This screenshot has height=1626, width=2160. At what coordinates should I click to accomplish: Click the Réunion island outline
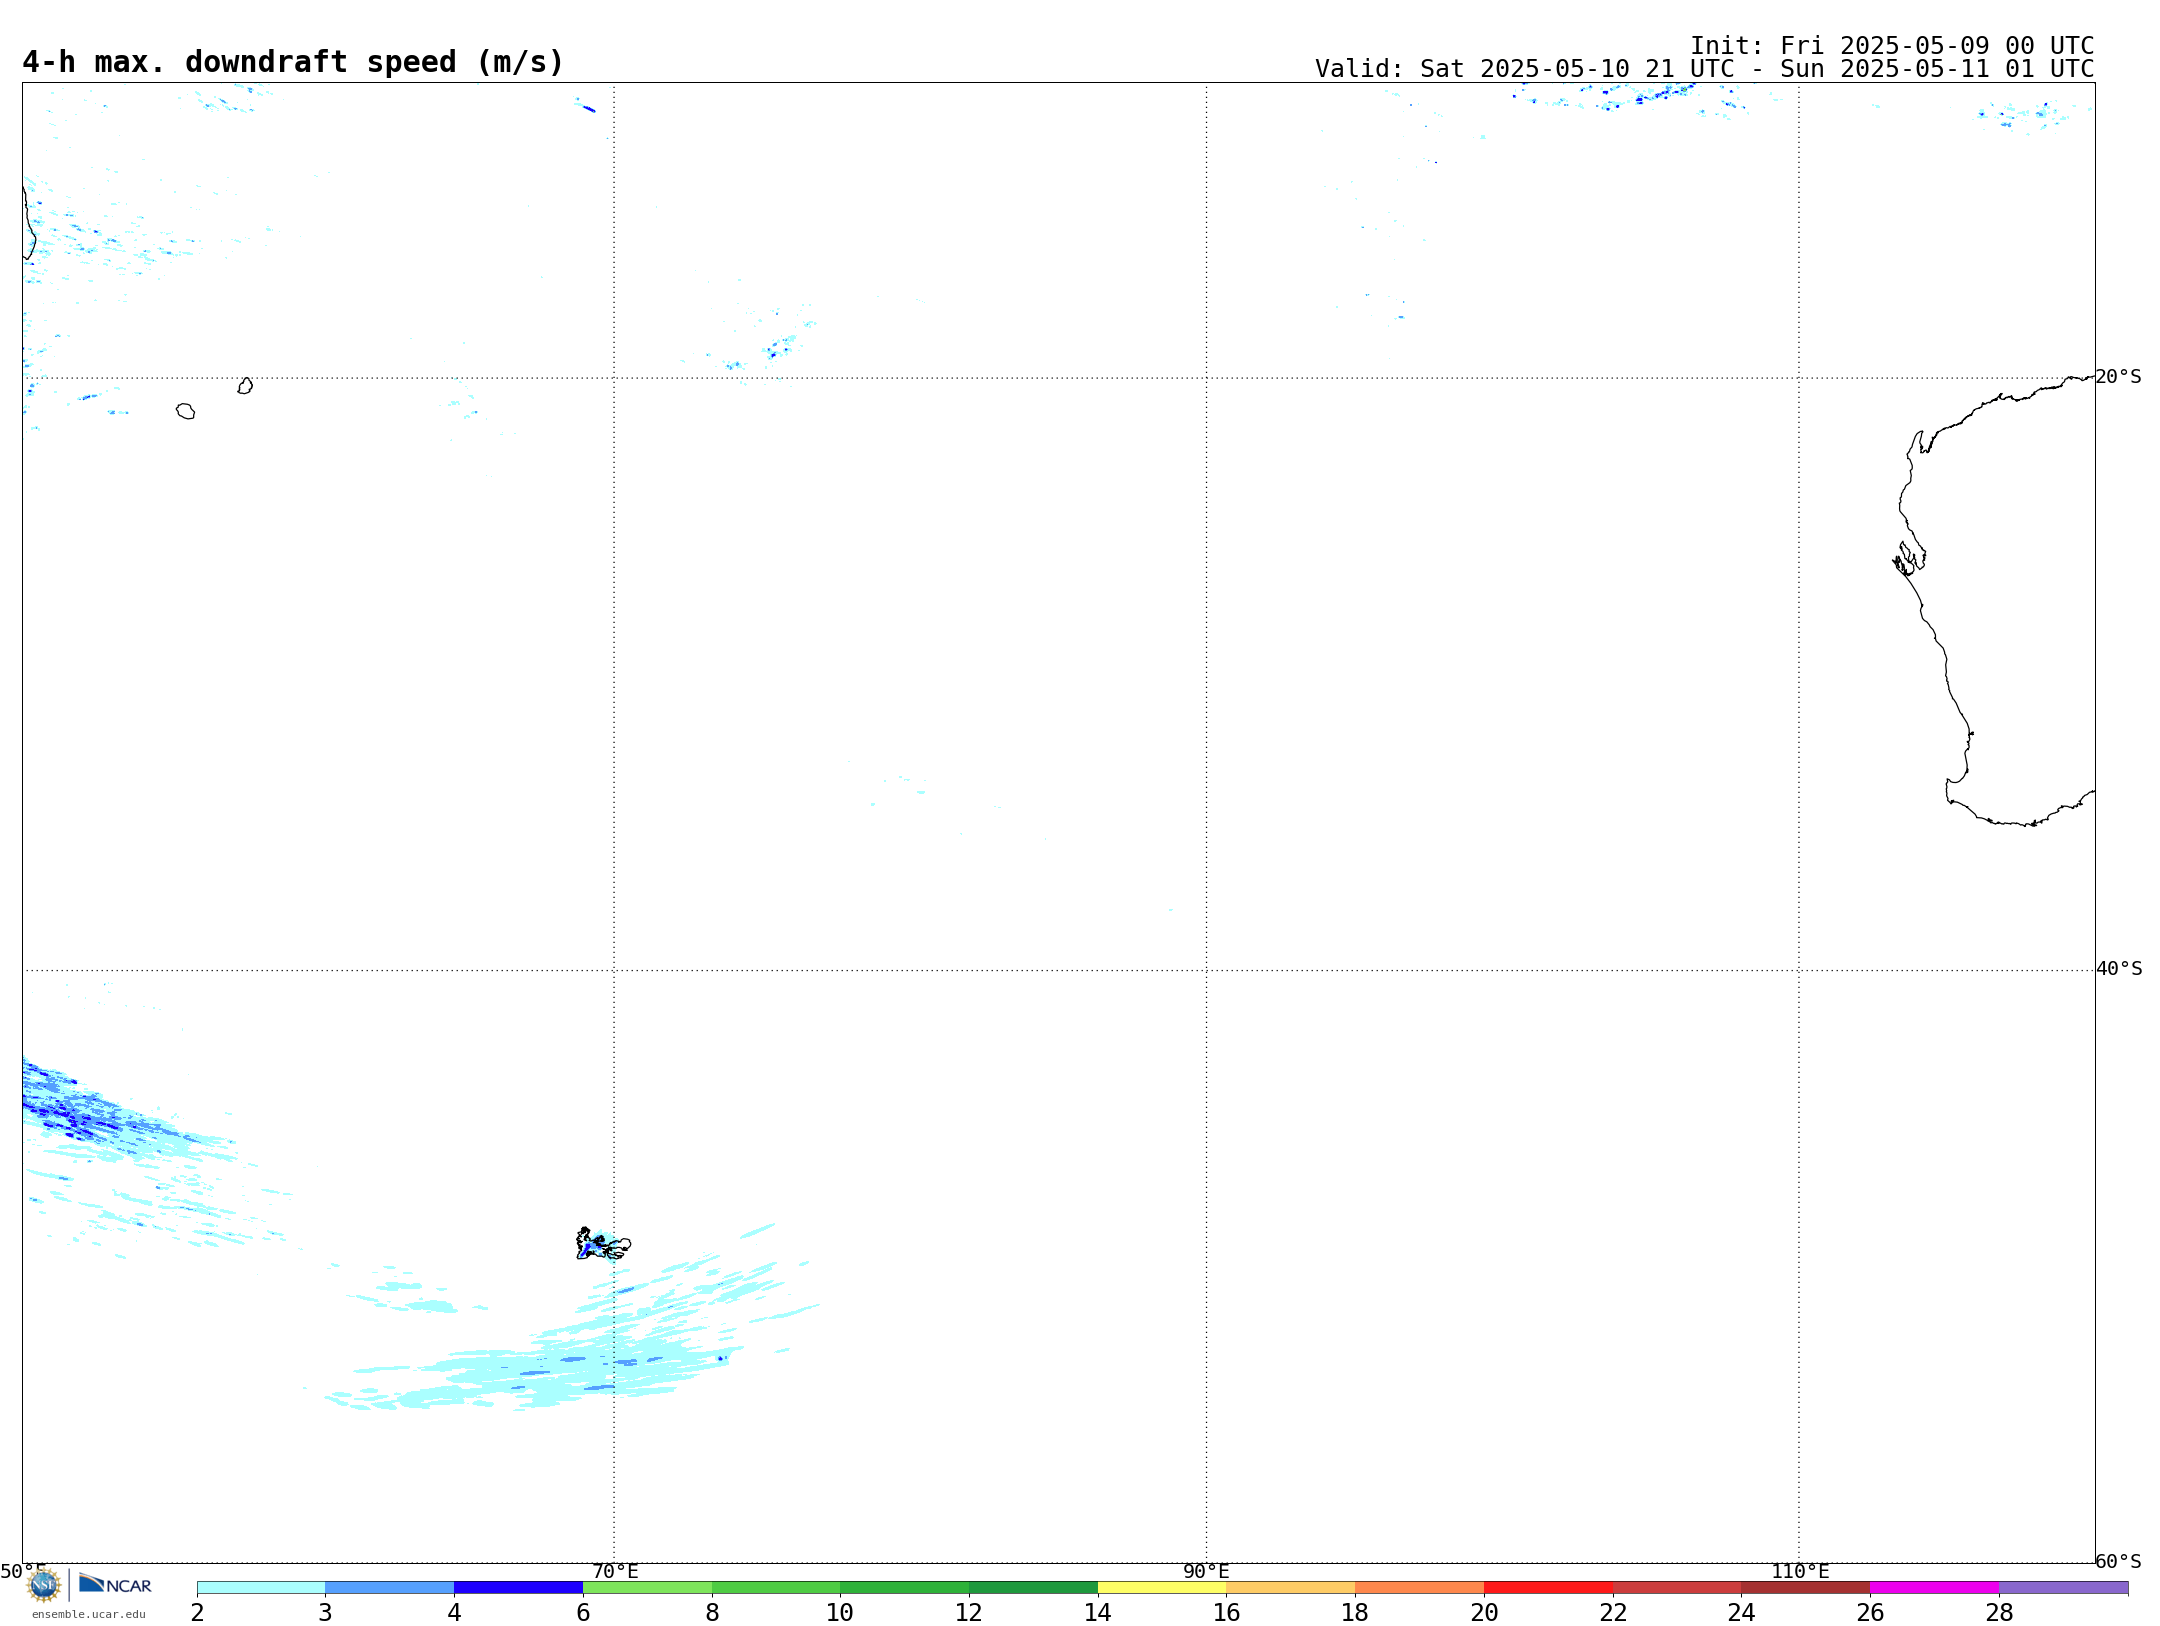(x=185, y=411)
